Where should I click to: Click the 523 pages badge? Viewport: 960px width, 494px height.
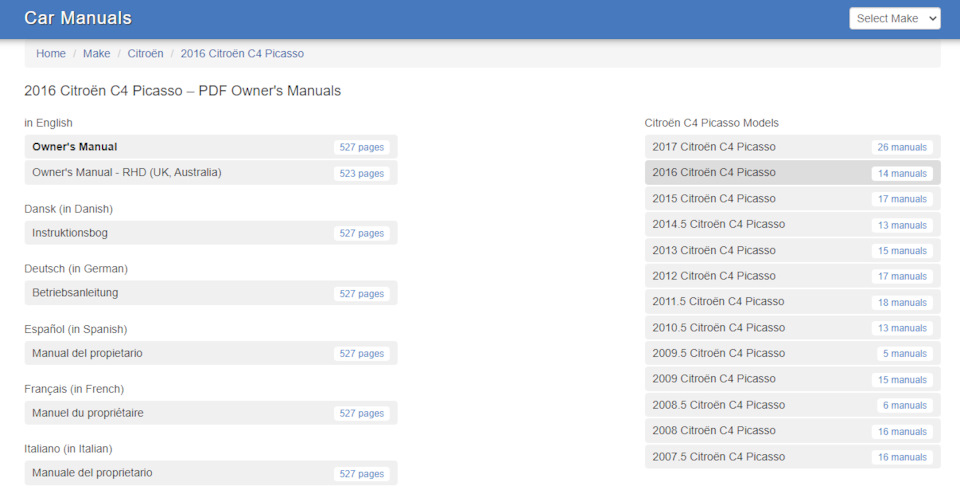pos(362,173)
